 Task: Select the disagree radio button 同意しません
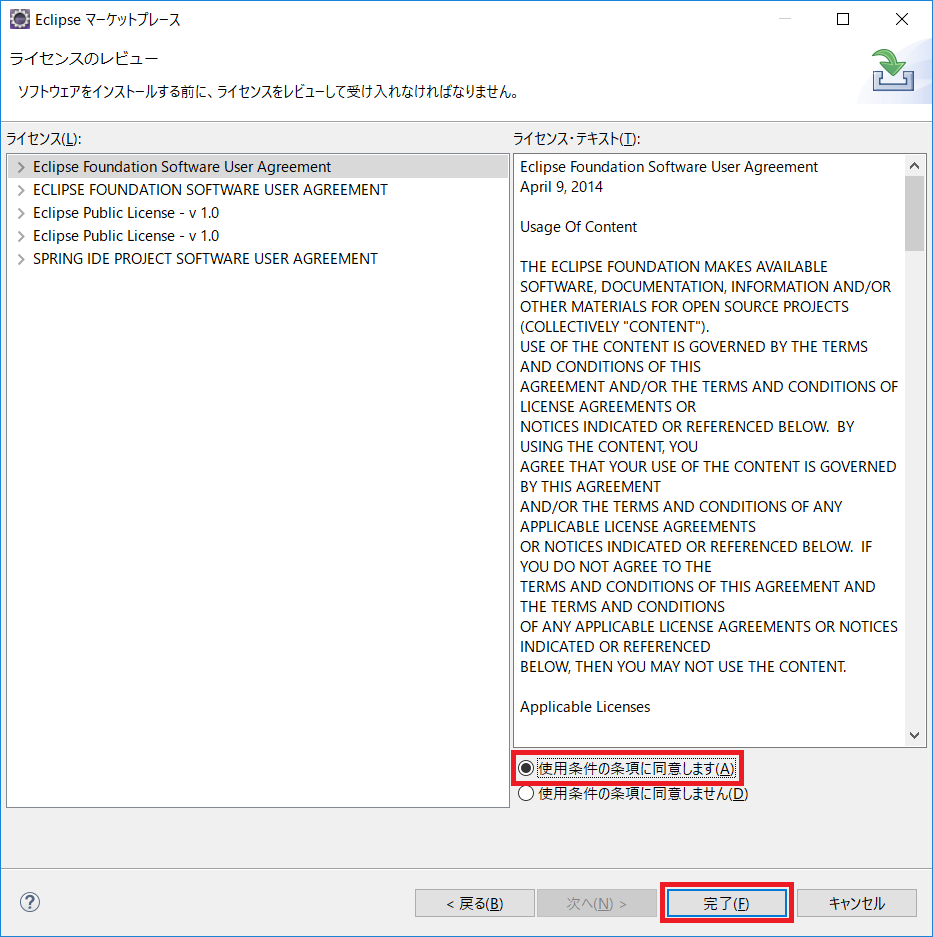[x=527, y=793]
